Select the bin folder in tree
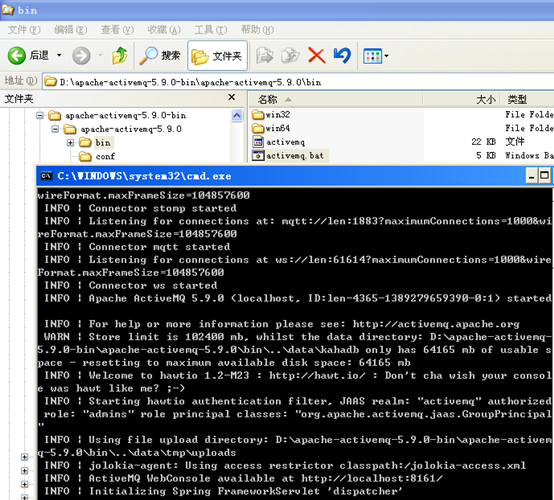The height and width of the screenshot is (500, 554). pos(103,143)
